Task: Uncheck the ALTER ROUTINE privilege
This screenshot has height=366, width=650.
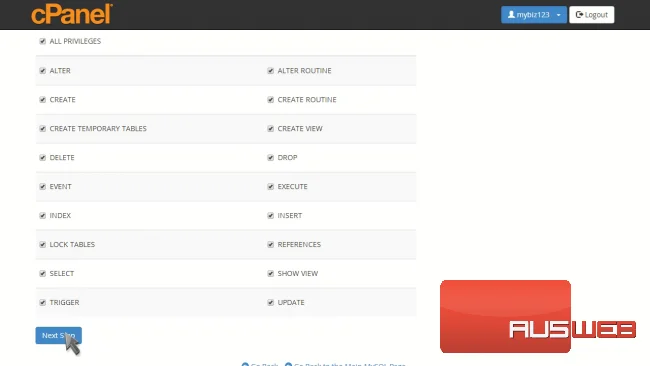Action: pyautogui.click(x=271, y=70)
